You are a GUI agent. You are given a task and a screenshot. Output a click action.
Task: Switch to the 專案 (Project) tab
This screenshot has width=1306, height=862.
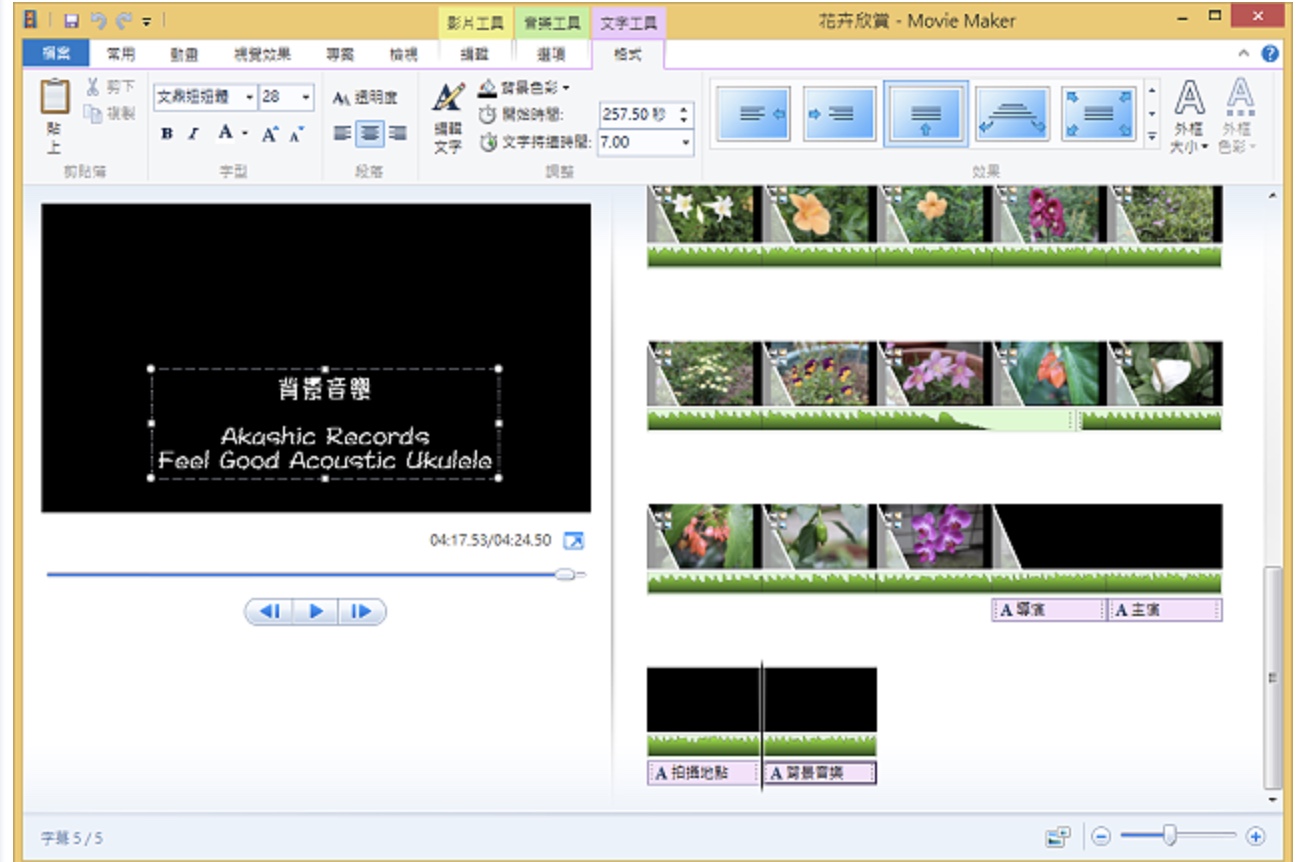tap(340, 54)
